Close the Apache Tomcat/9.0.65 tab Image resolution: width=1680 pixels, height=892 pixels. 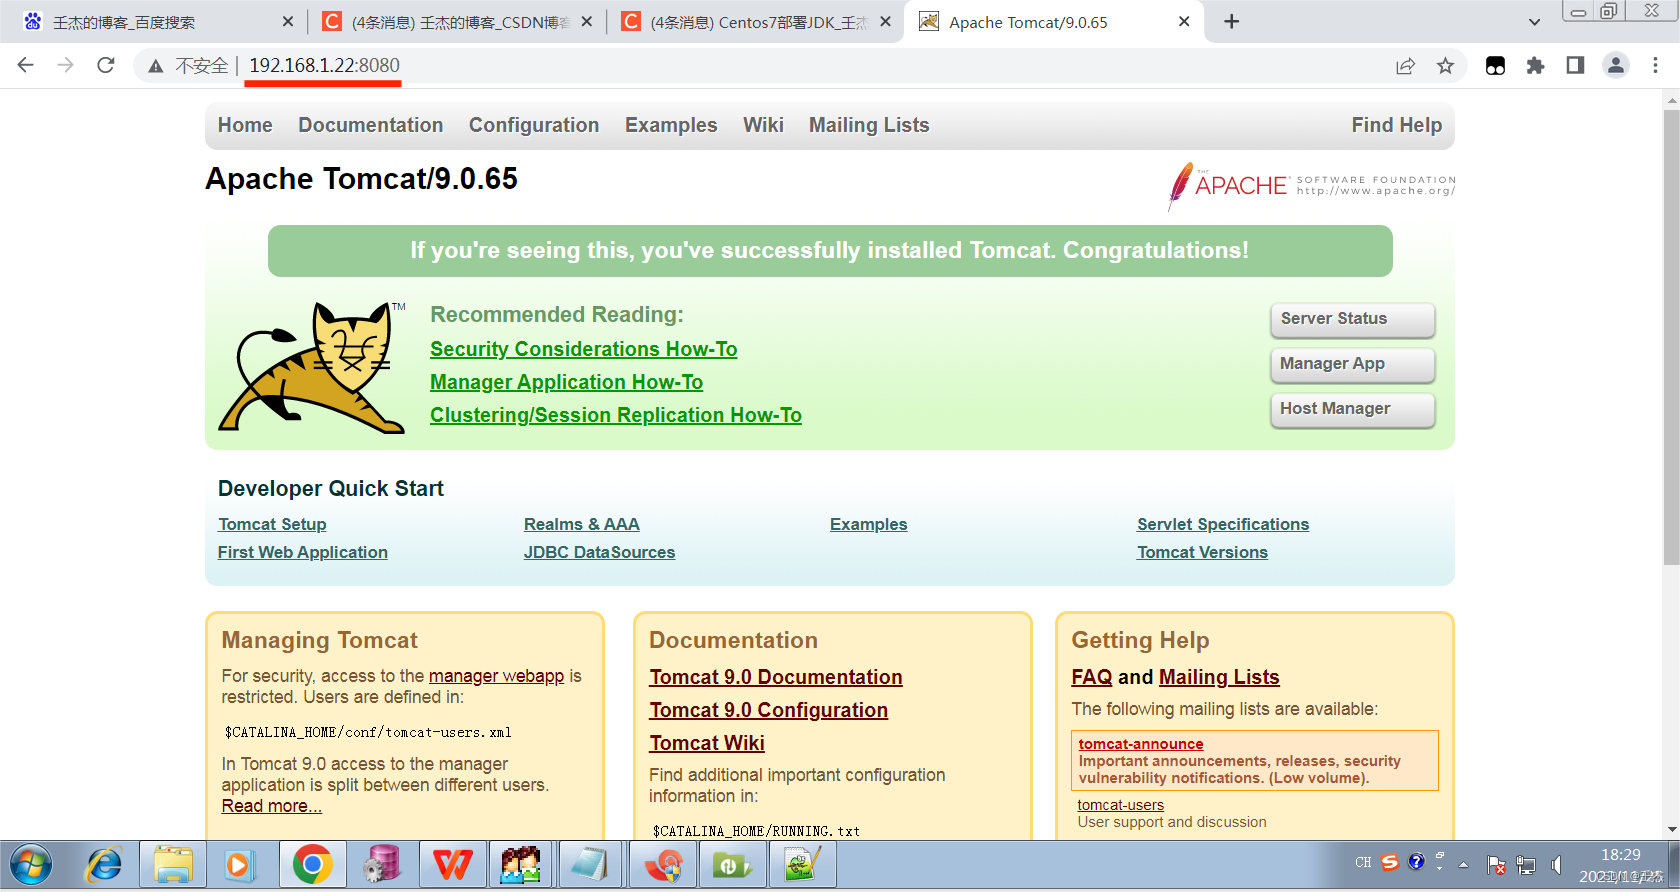click(x=1184, y=22)
